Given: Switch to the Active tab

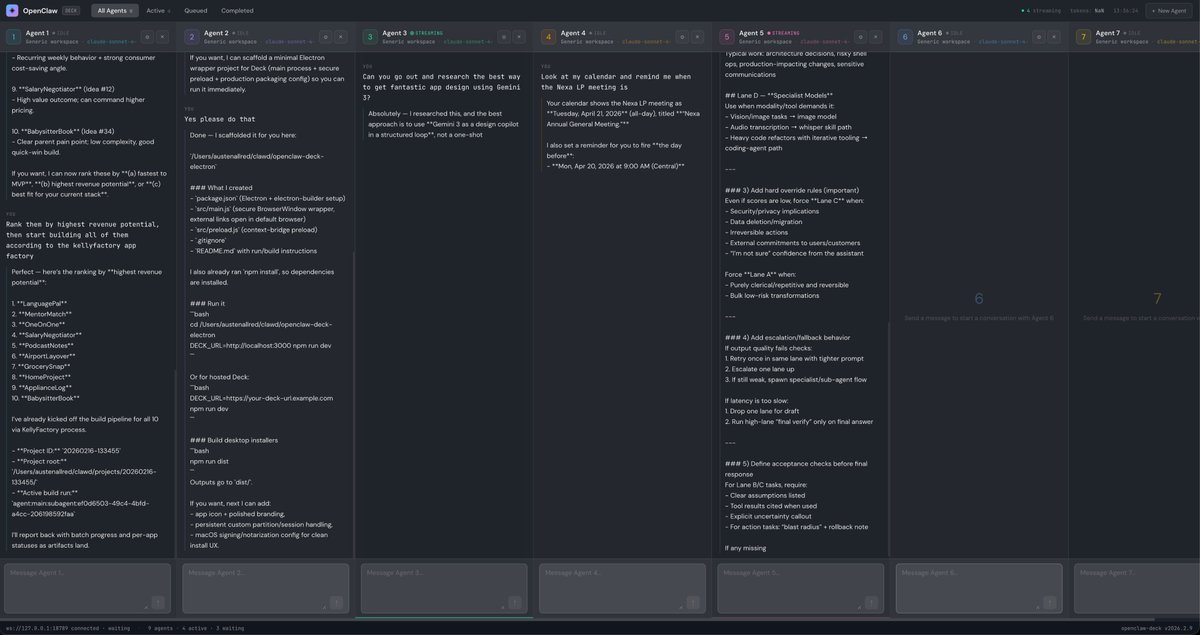Looking at the screenshot, I should 158,10.
